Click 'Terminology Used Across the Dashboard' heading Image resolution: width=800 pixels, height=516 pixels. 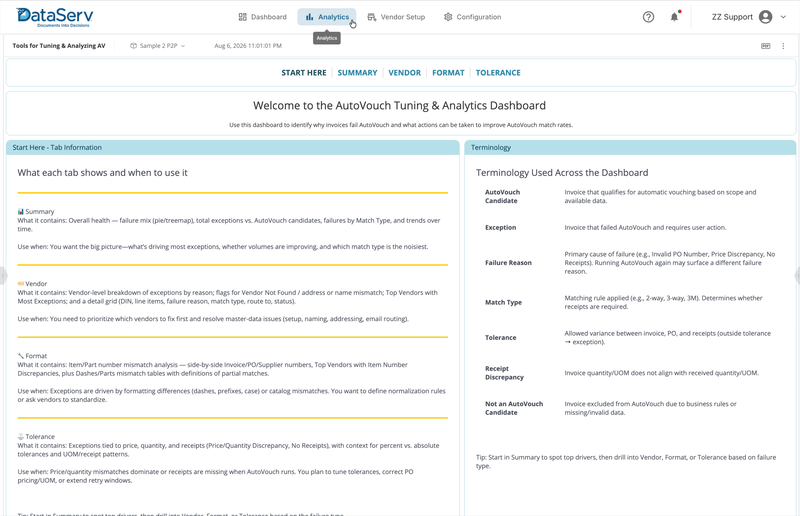(562, 173)
